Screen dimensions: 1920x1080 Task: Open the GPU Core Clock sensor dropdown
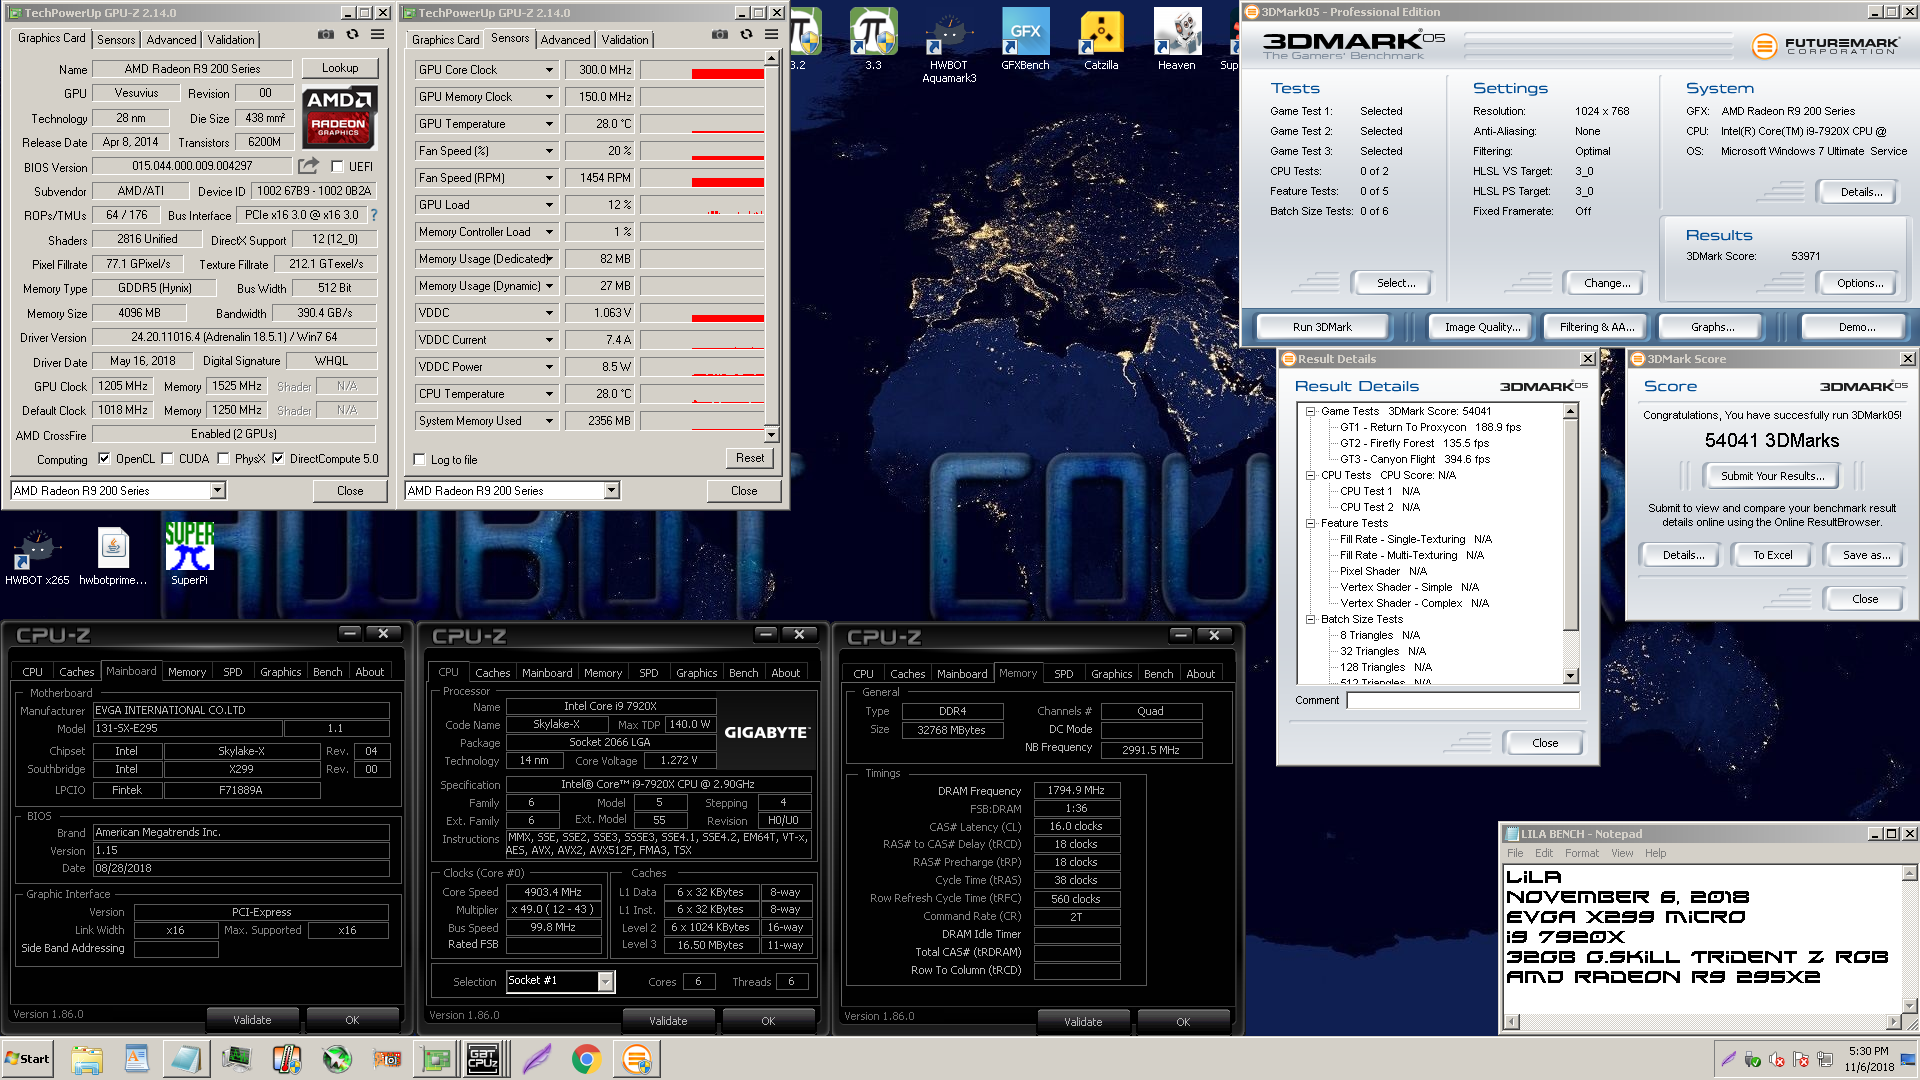click(549, 70)
